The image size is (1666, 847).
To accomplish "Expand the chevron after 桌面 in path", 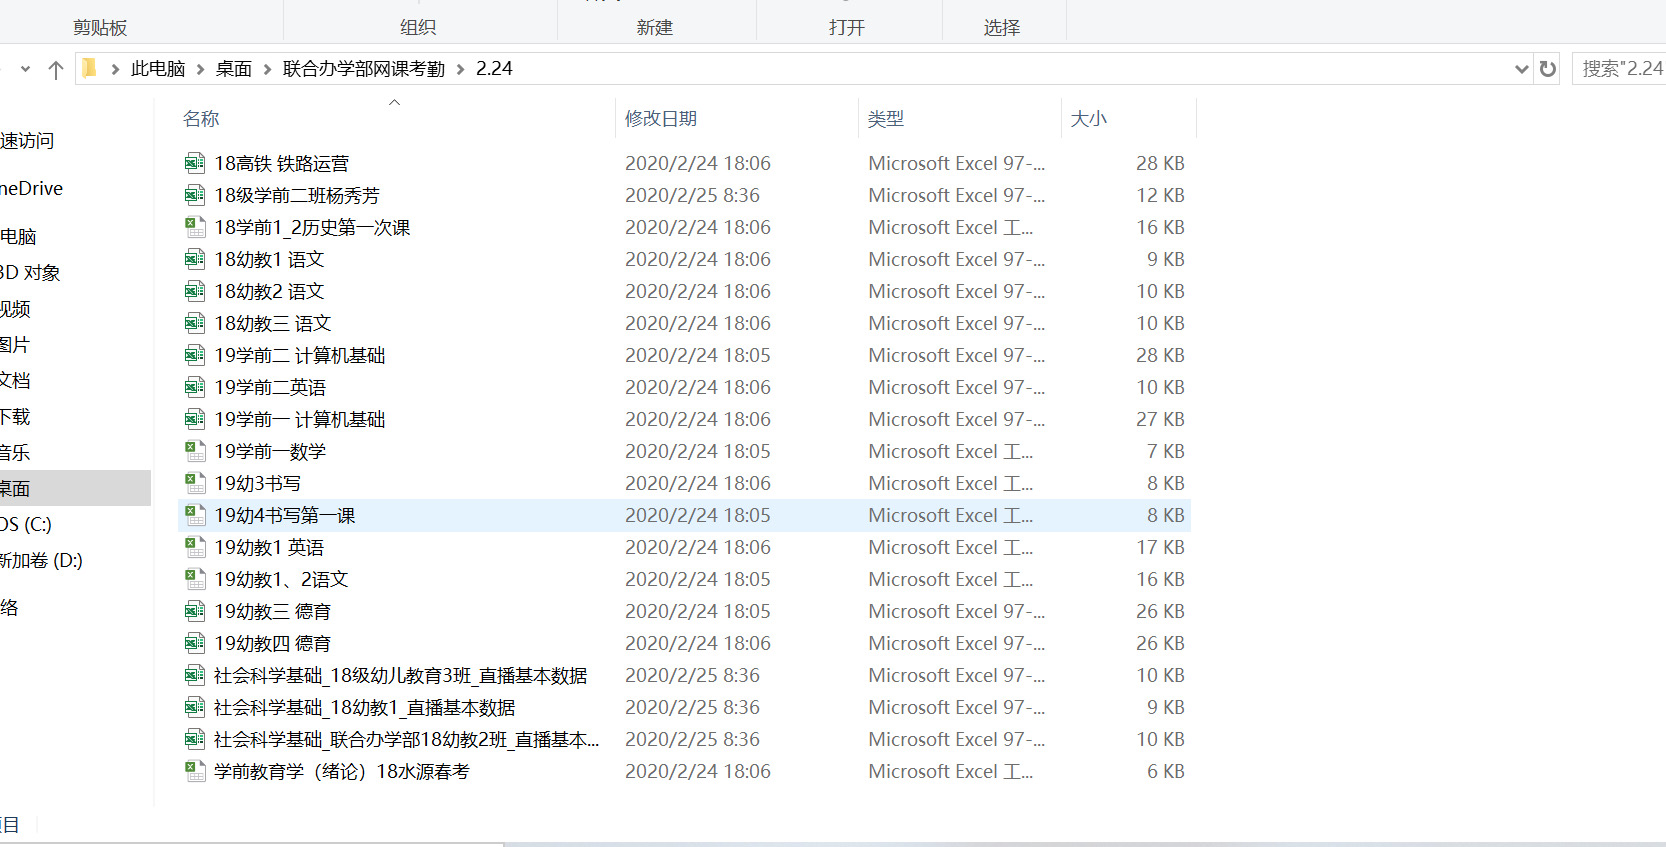I will (267, 69).
